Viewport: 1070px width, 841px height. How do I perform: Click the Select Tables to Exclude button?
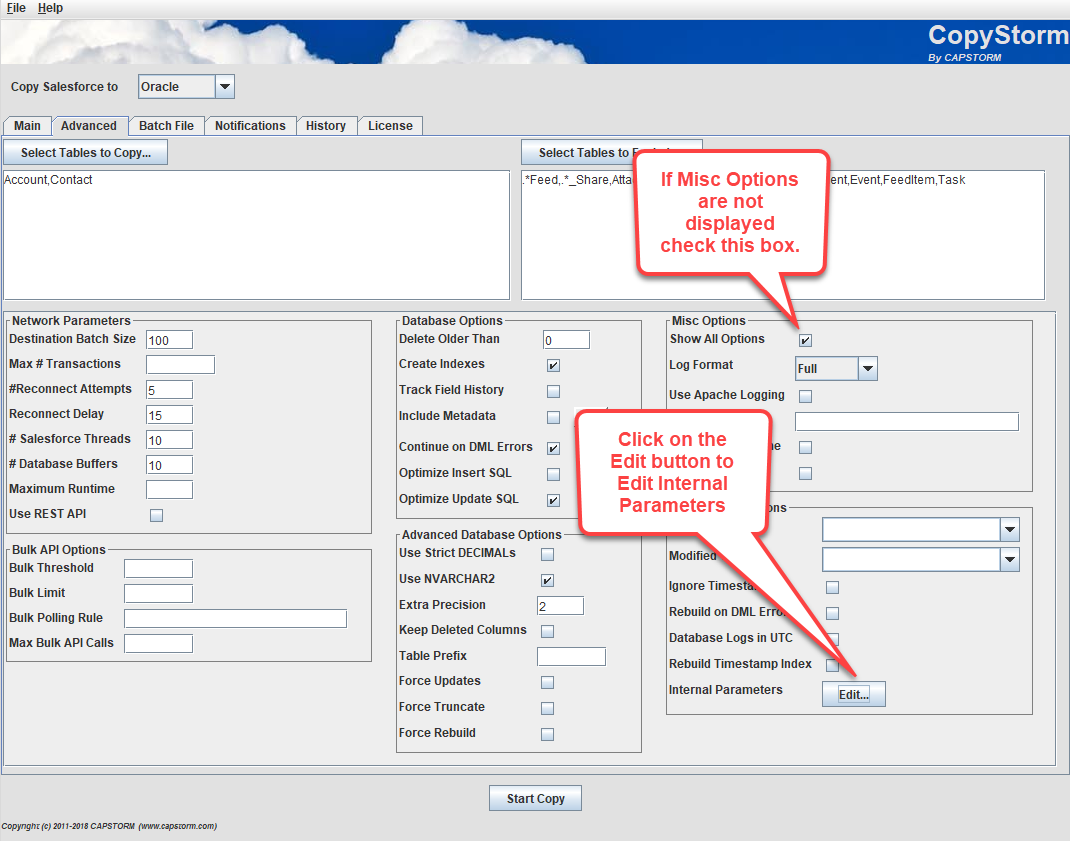611,153
